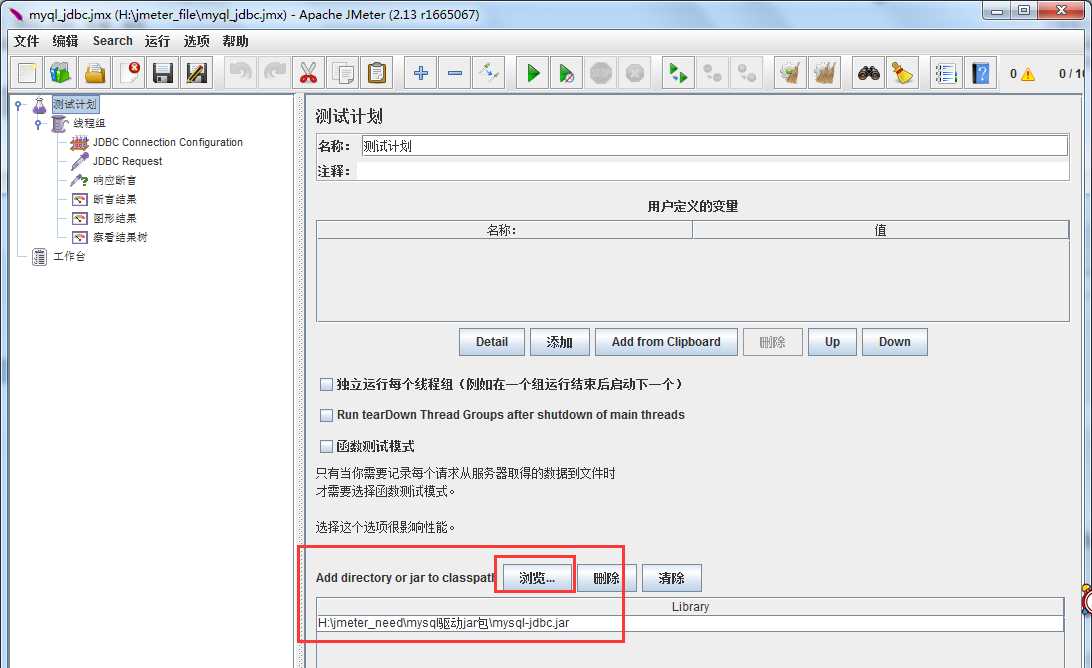
Task: Click the grey Stop test icon
Action: (x=601, y=72)
